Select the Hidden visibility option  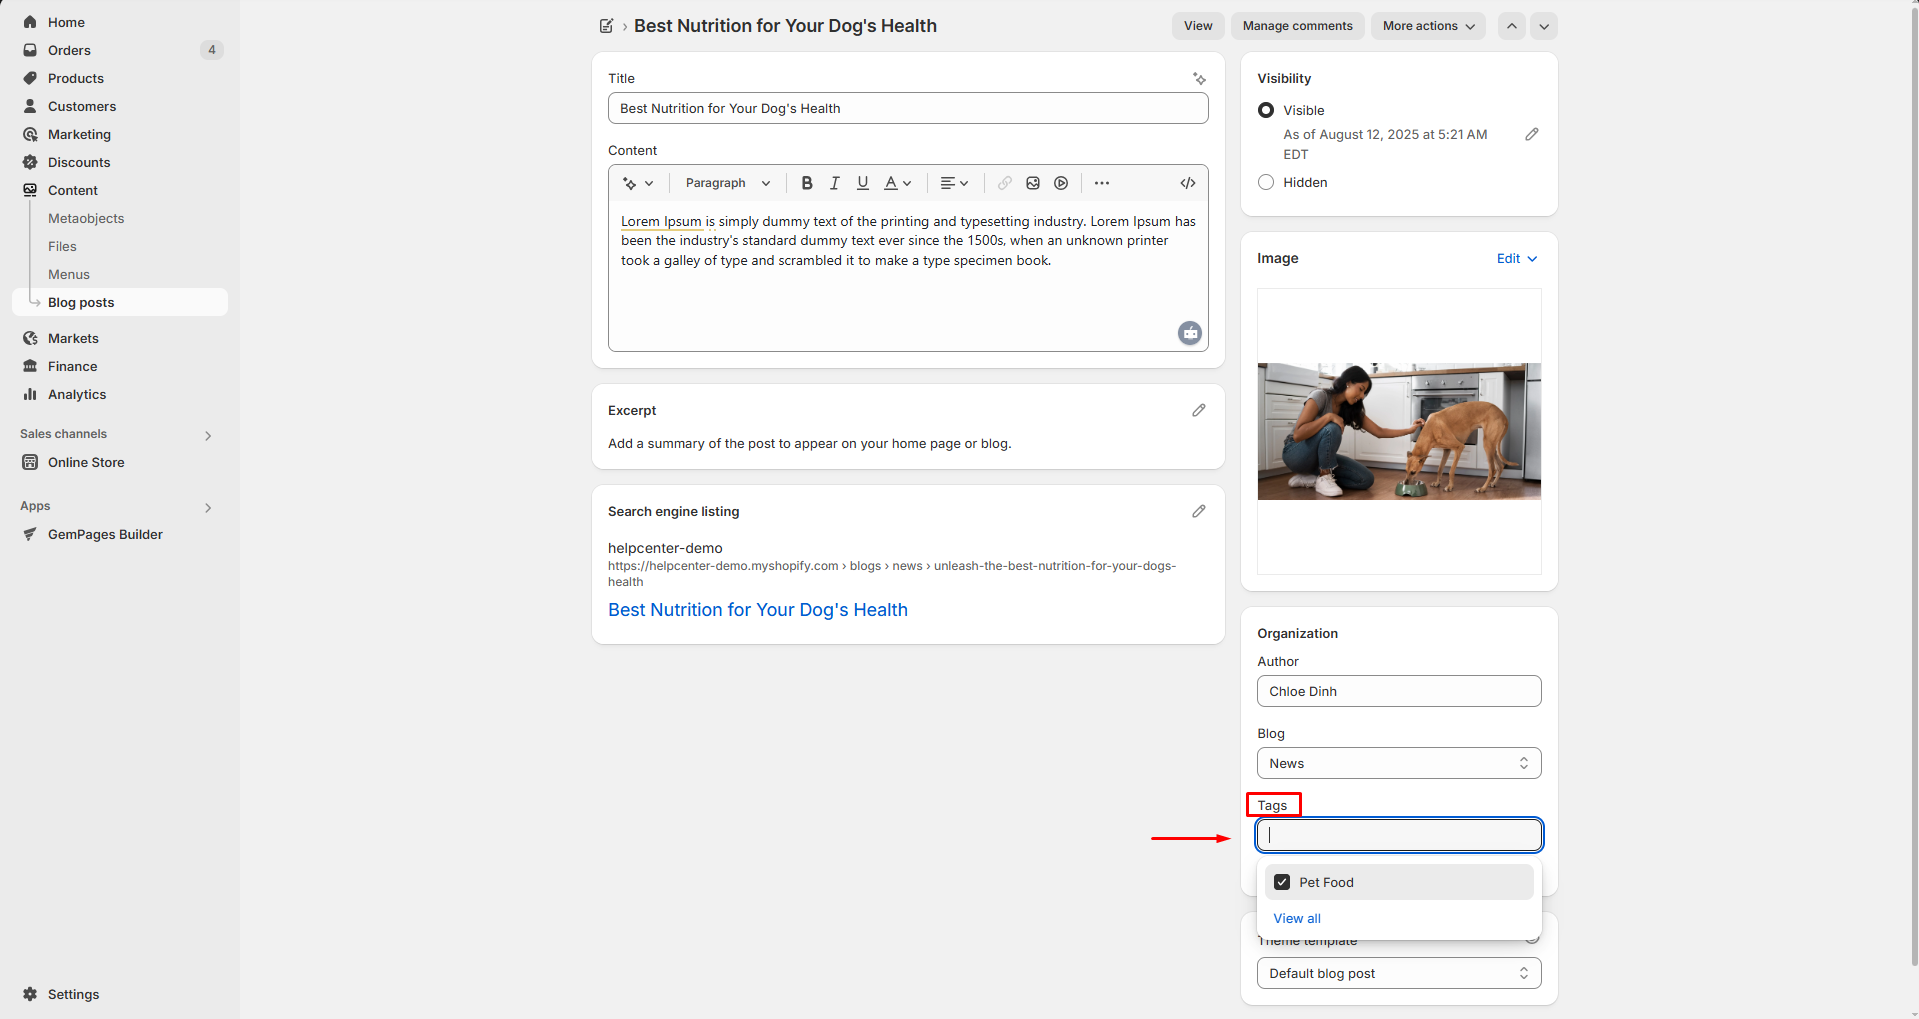pos(1266,182)
